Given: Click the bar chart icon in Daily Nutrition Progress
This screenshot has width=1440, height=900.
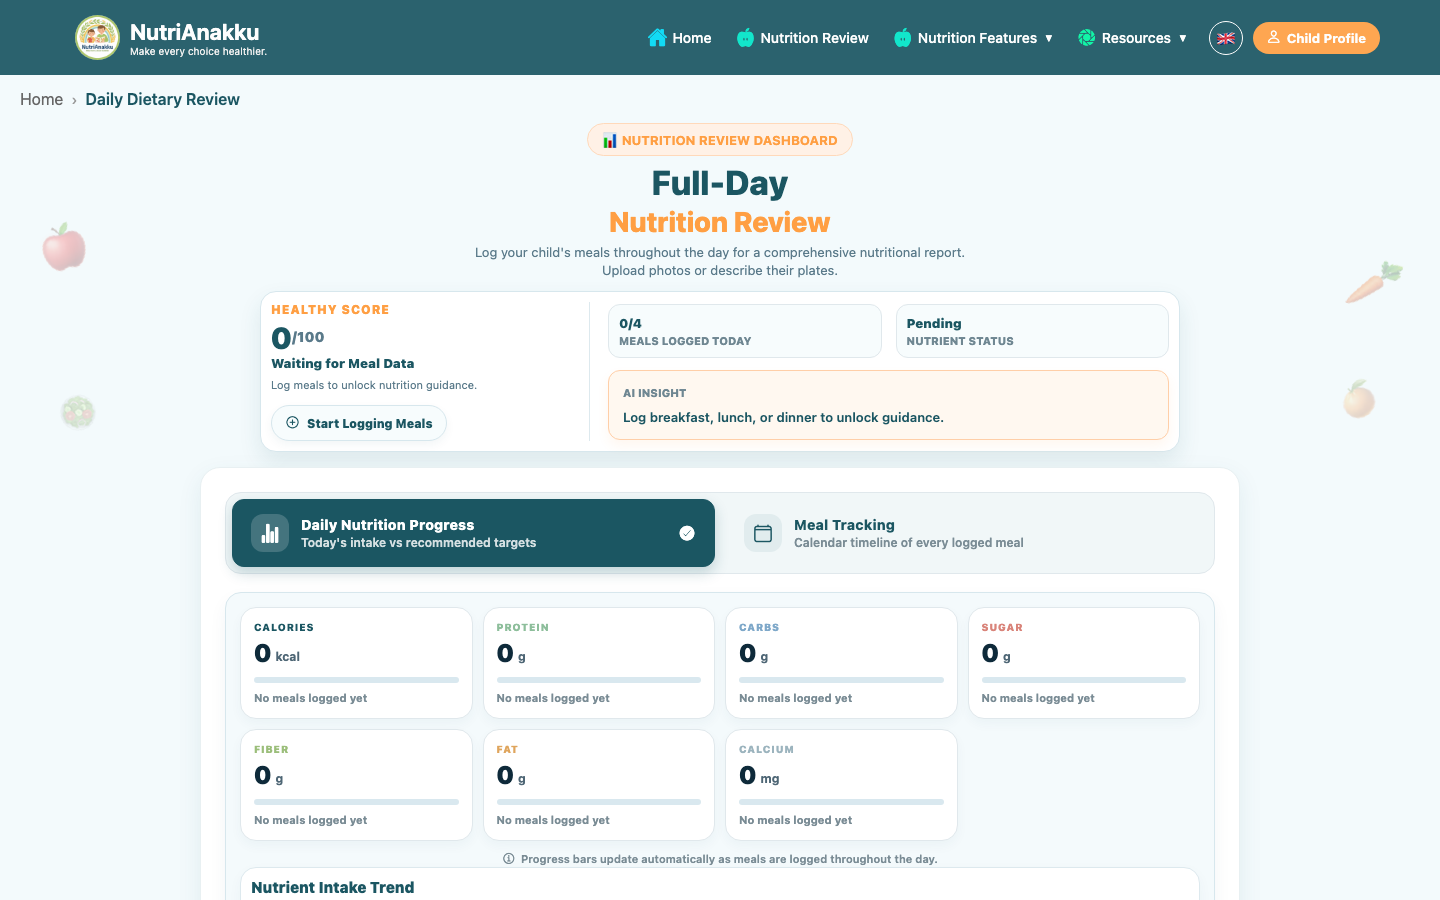Looking at the screenshot, I should [x=270, y=534].
